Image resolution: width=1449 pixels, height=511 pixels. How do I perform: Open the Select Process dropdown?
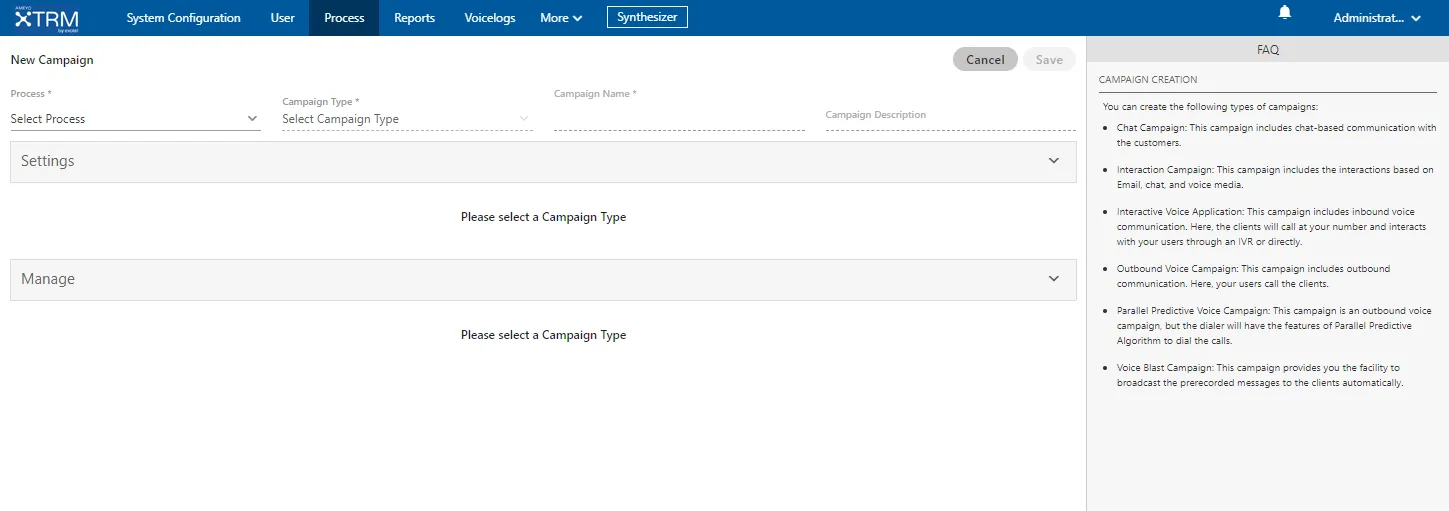click(x=135, y=119)
